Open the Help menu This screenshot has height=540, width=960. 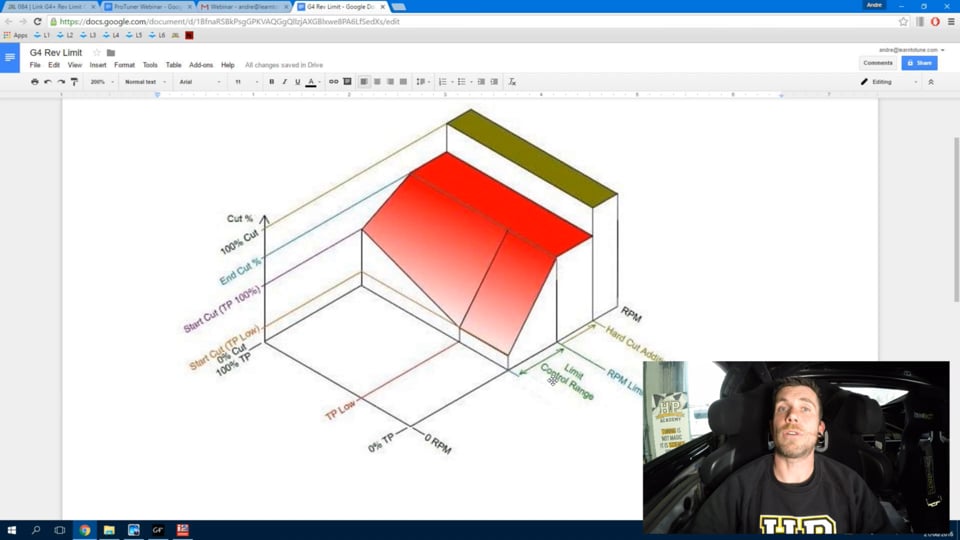(x=228, y=65)
